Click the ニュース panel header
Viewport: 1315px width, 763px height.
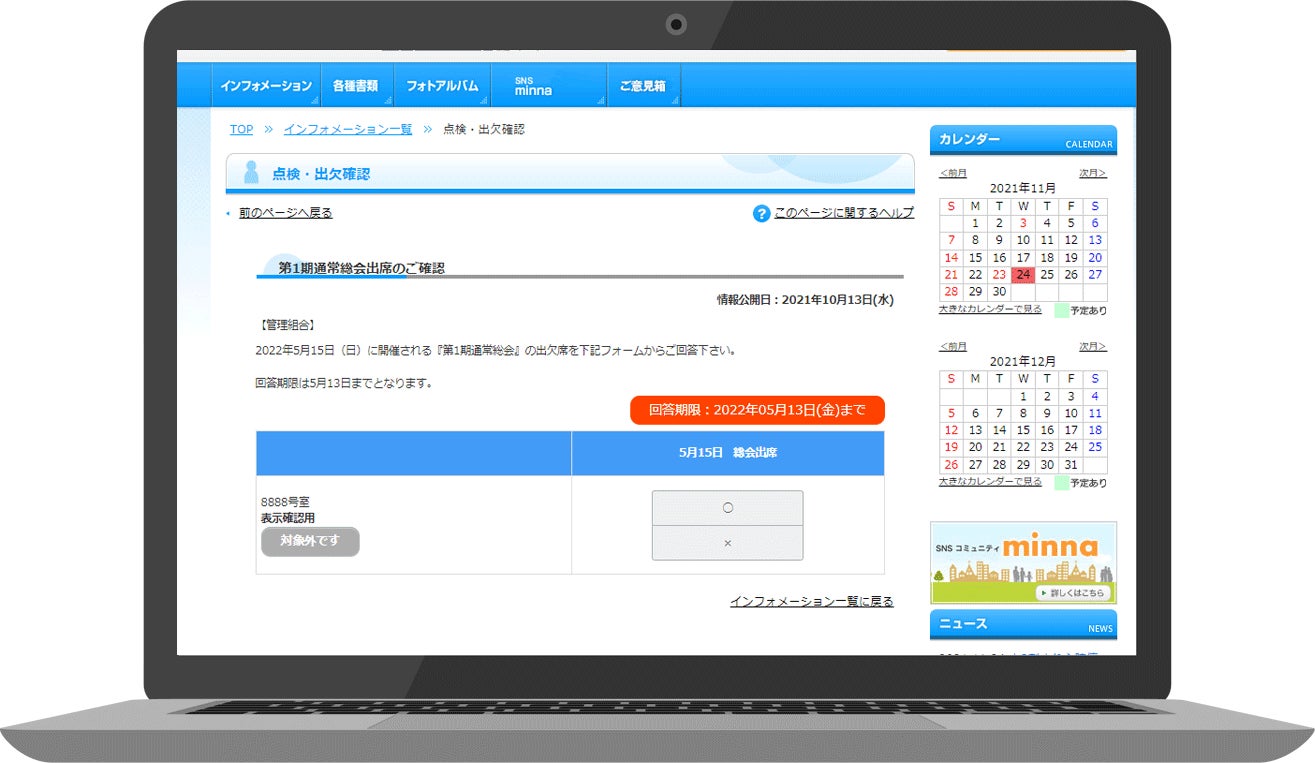(1023, 624)
